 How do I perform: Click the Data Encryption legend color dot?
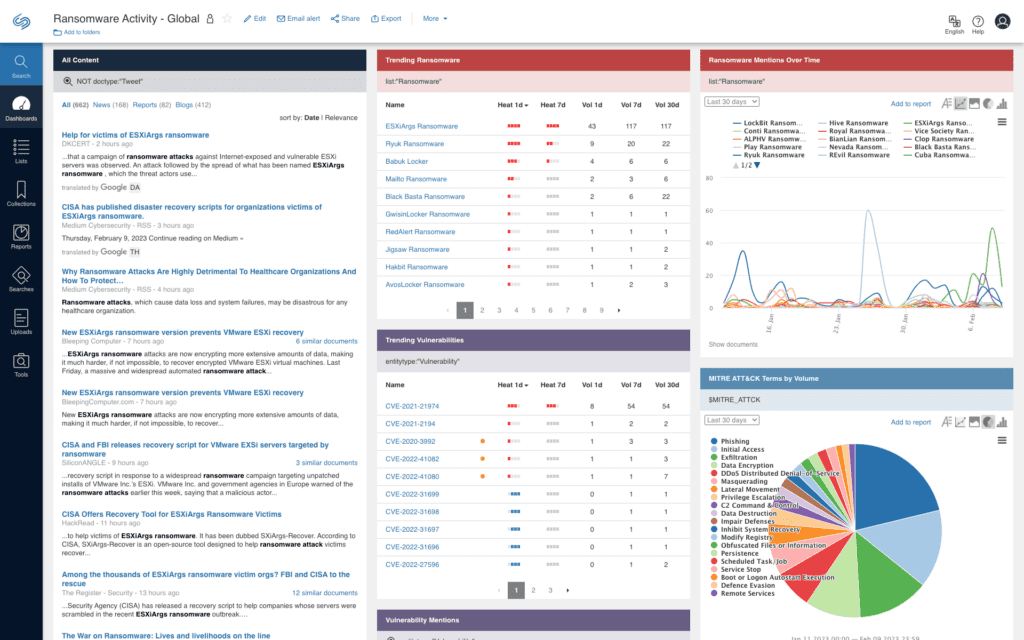click(x=714, y=466)
